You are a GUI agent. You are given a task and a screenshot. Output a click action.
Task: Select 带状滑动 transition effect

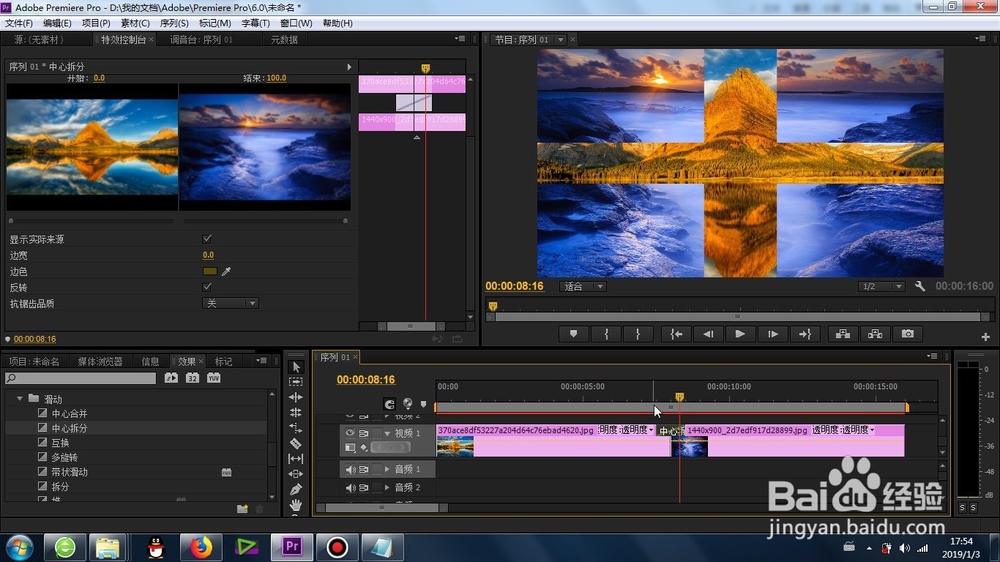coord(69,472)
